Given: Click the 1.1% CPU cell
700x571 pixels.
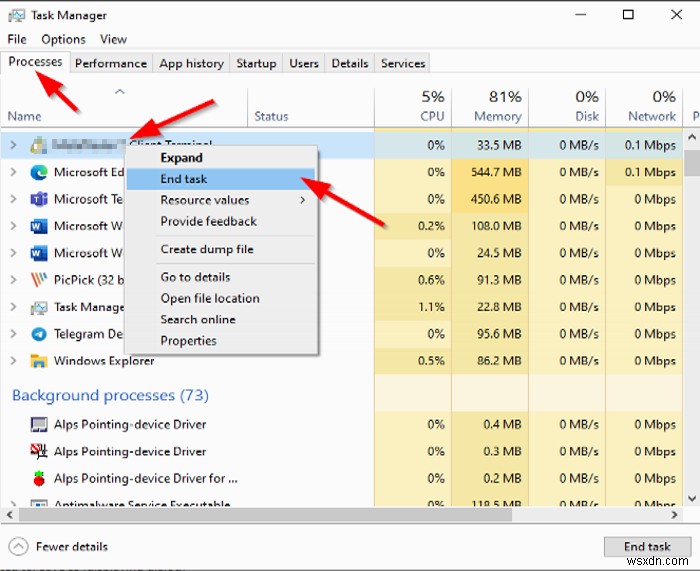Looking at the screenshot, I should pyautogui.click(x=413, y=307).
